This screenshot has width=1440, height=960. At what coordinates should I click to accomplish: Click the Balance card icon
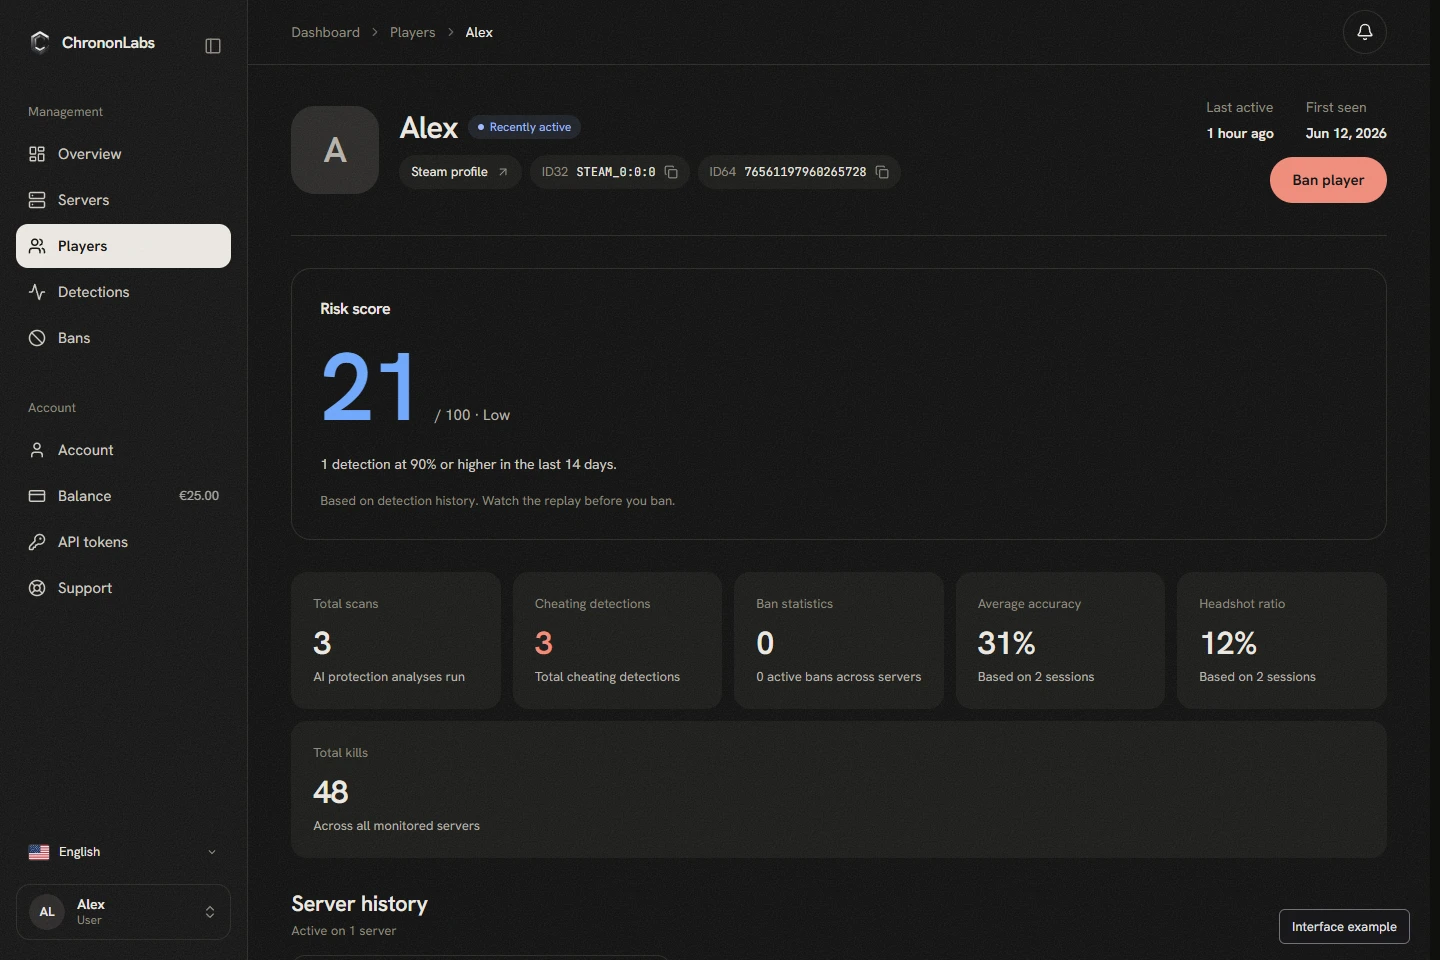pyautogui.click(x=37, y=496)
